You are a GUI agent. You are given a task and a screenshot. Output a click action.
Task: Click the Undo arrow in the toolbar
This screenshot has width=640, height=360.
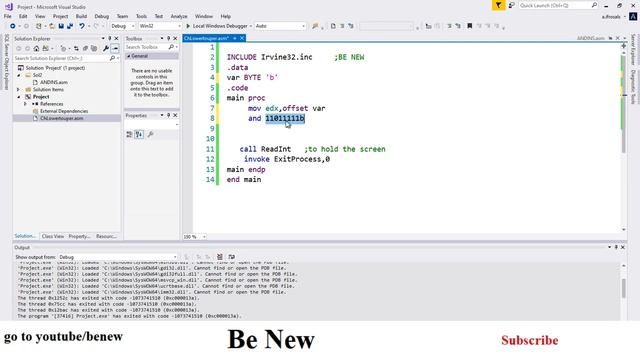[x=82, y=26]
